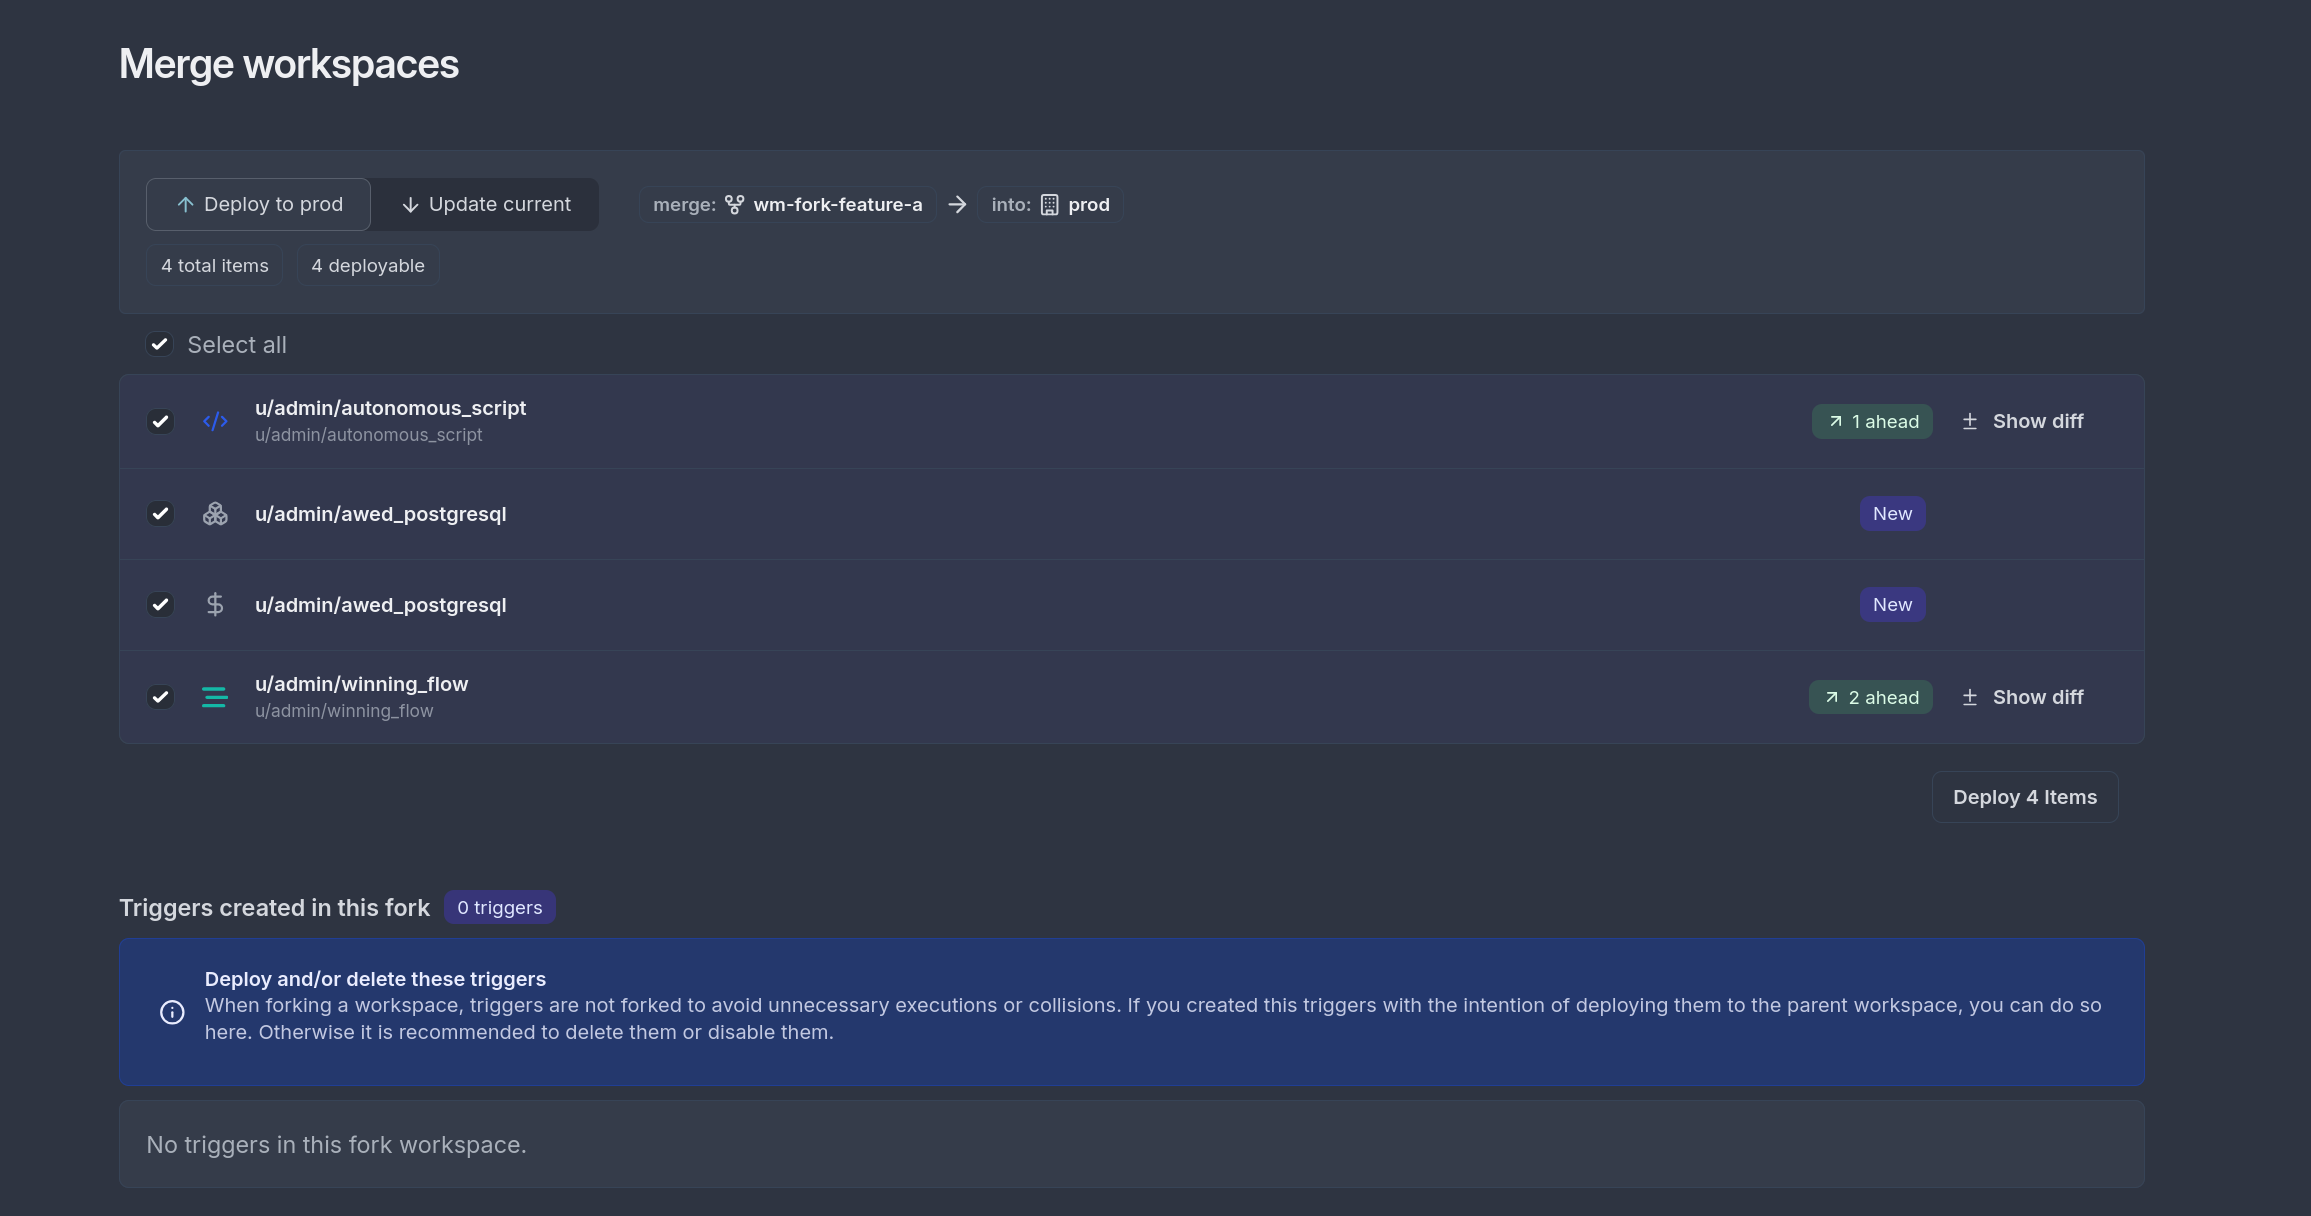
Task: Uncheck the winning_flow item checkbox
Action: click(x=160, y=697)
